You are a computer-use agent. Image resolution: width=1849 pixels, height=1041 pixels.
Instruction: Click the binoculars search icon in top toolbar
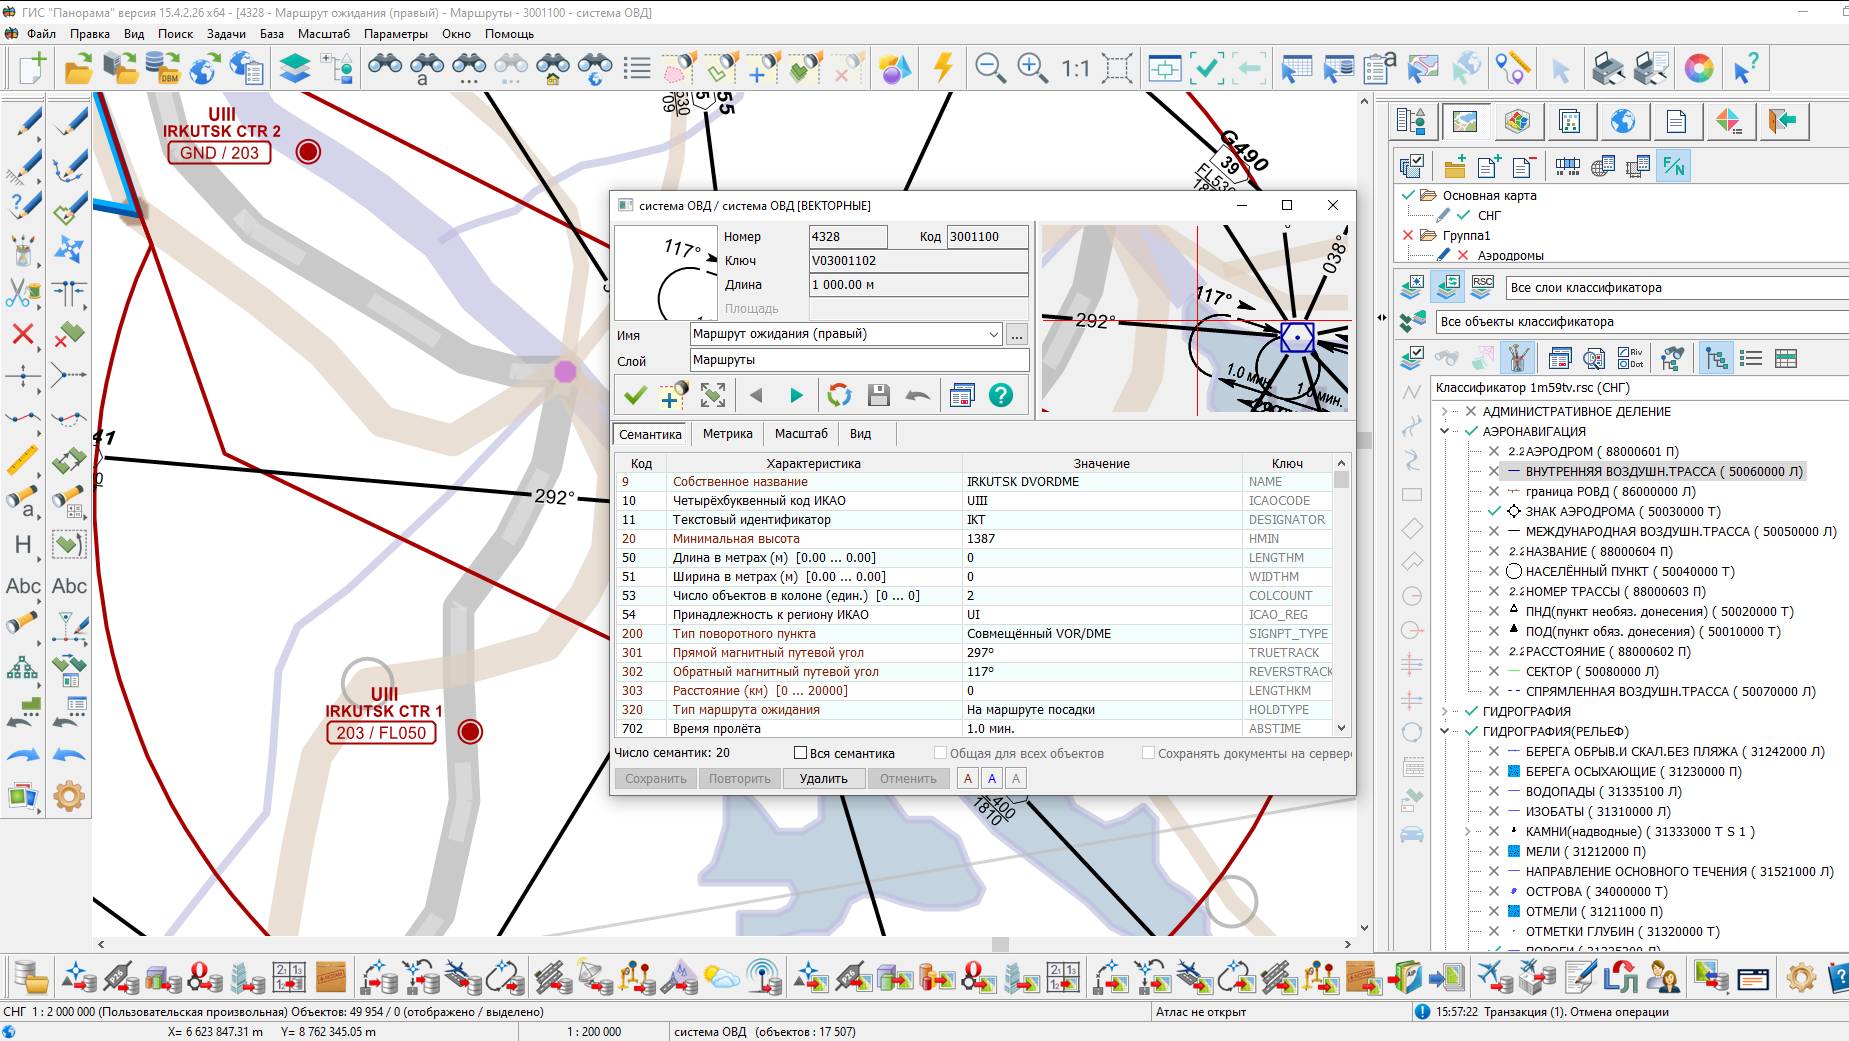click(x=385, y=68)
